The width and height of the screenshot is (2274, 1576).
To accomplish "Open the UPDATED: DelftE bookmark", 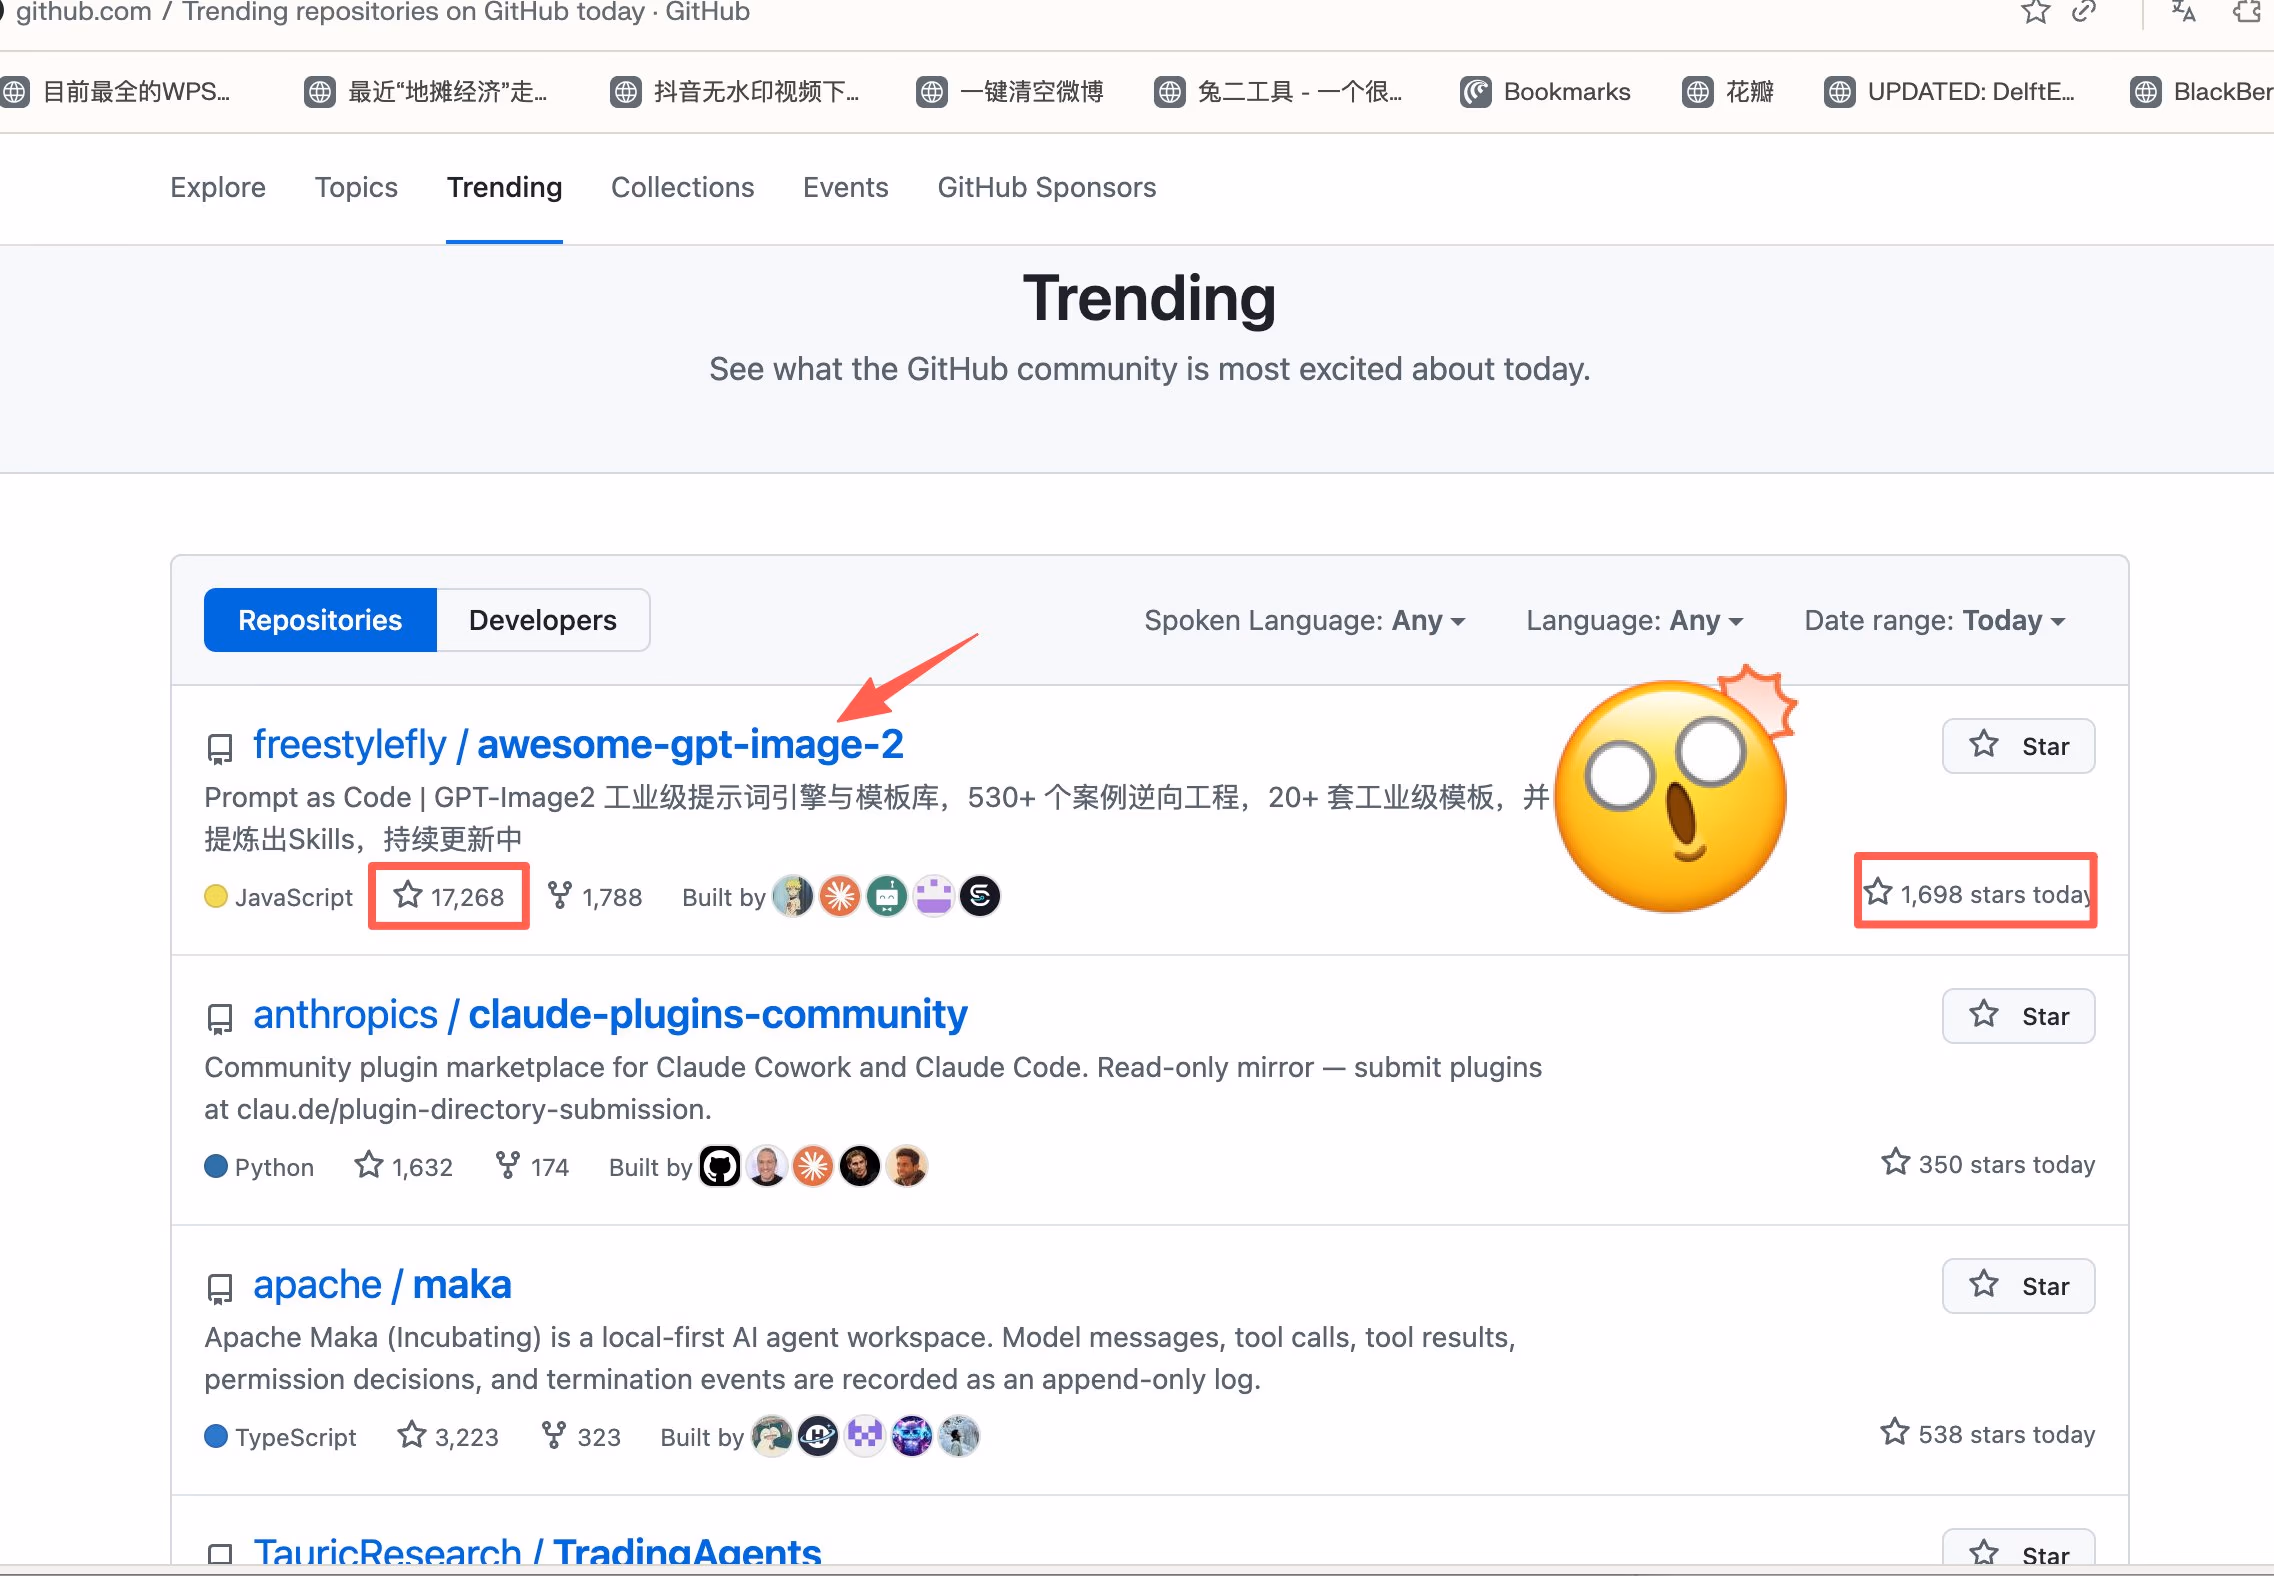I will pos(1950,92).
